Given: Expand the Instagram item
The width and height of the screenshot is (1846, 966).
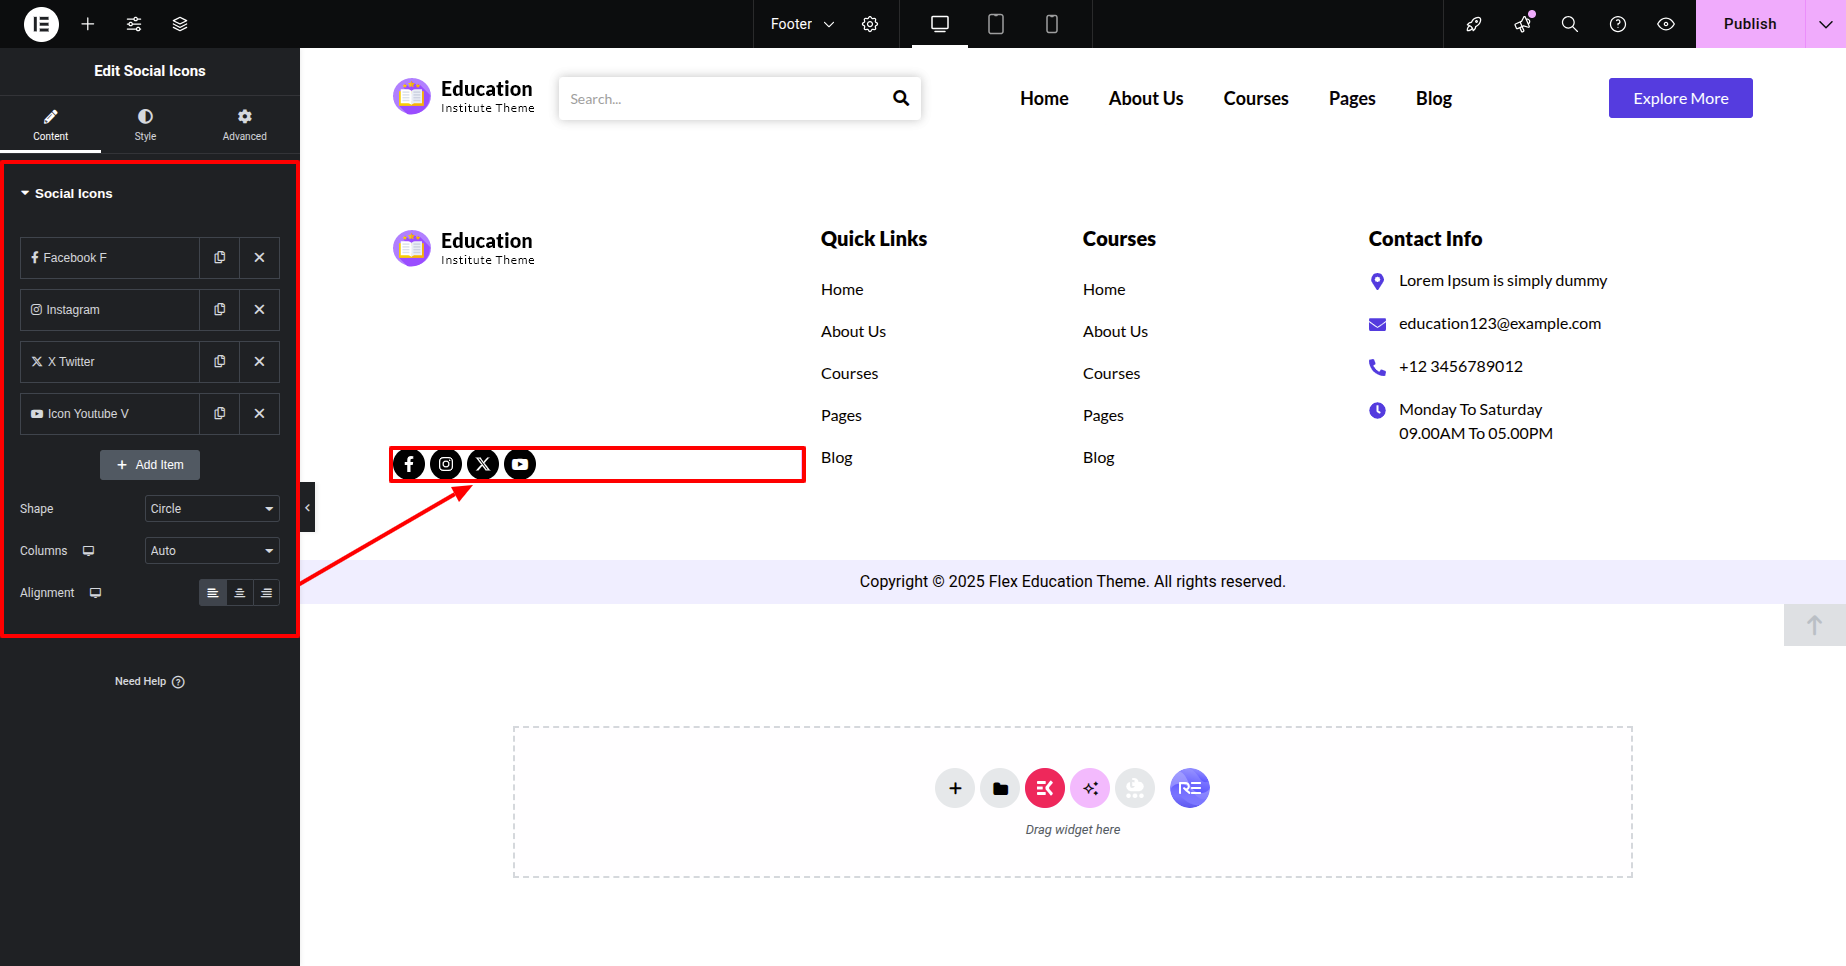Looking at the screenshot, I should click(x=110, y=310).
